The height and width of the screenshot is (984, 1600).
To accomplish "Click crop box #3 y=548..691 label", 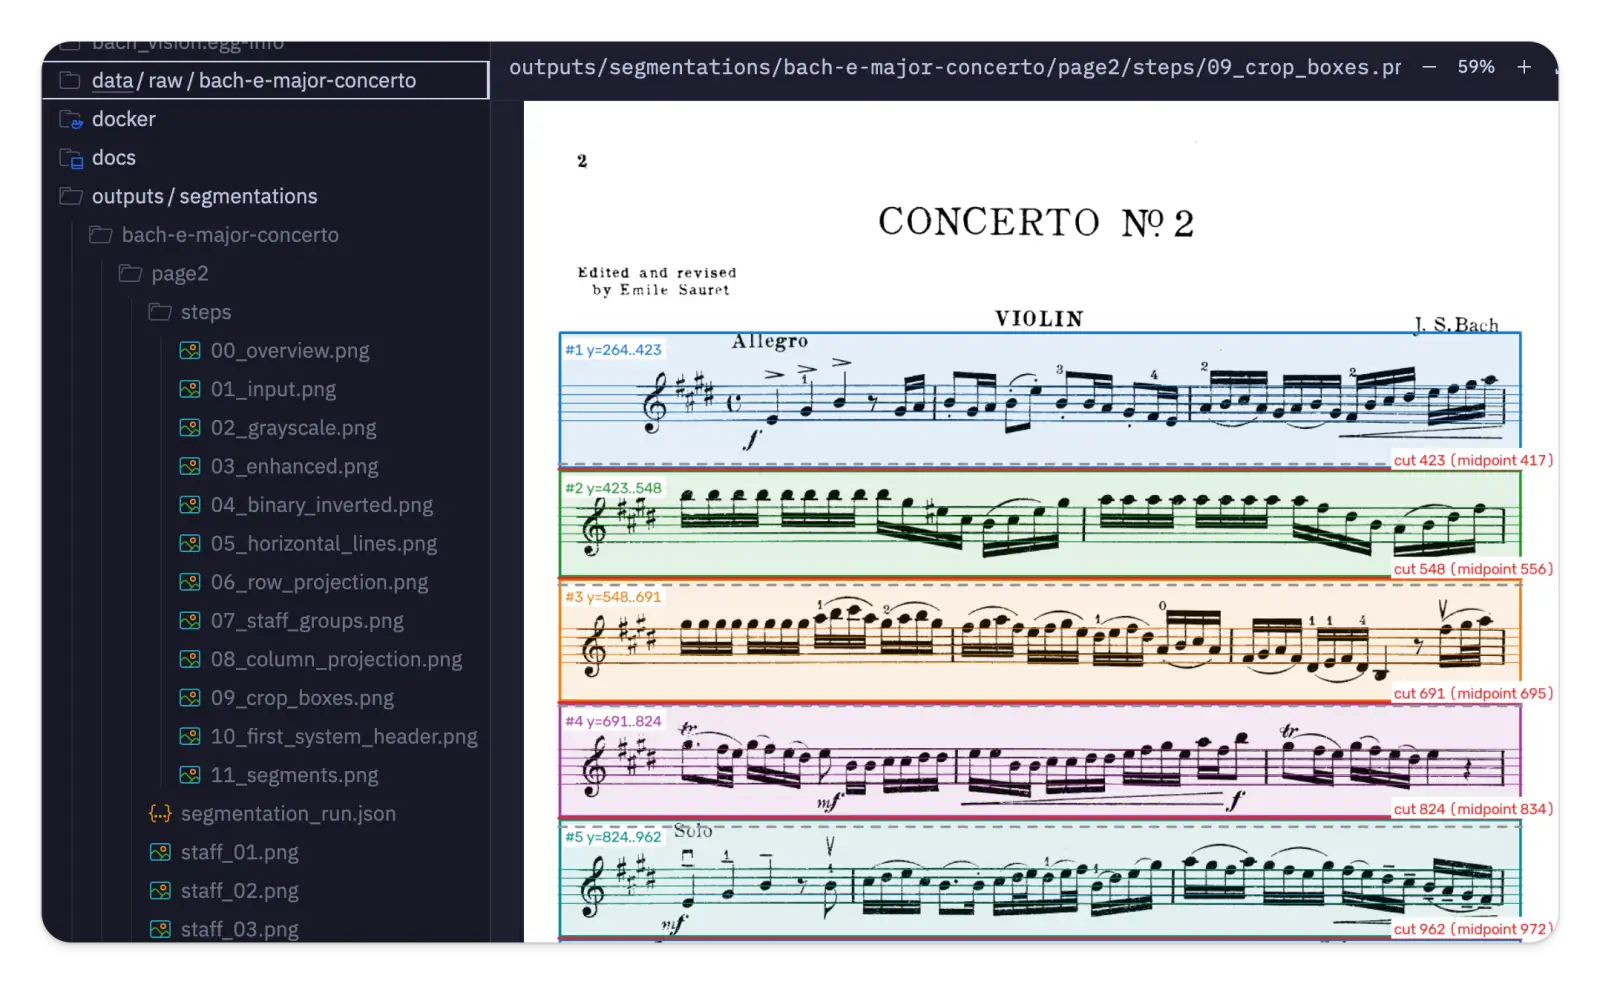I will click(x=613, y=597).
